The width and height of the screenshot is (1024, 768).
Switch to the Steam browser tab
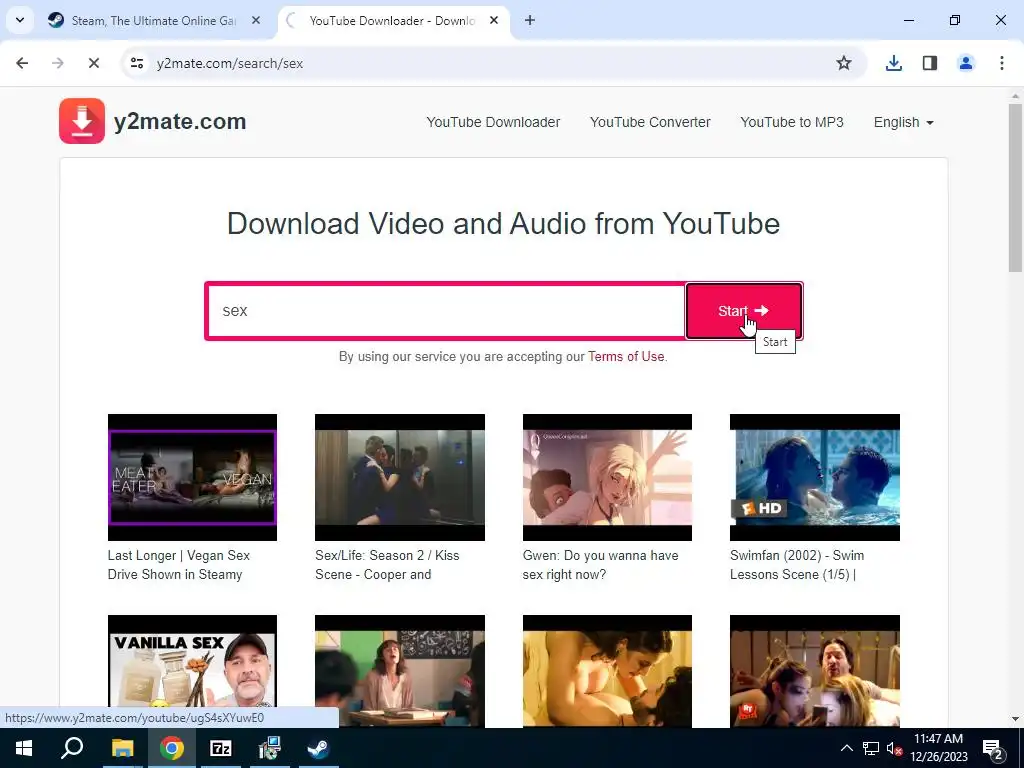click(154, 20)
